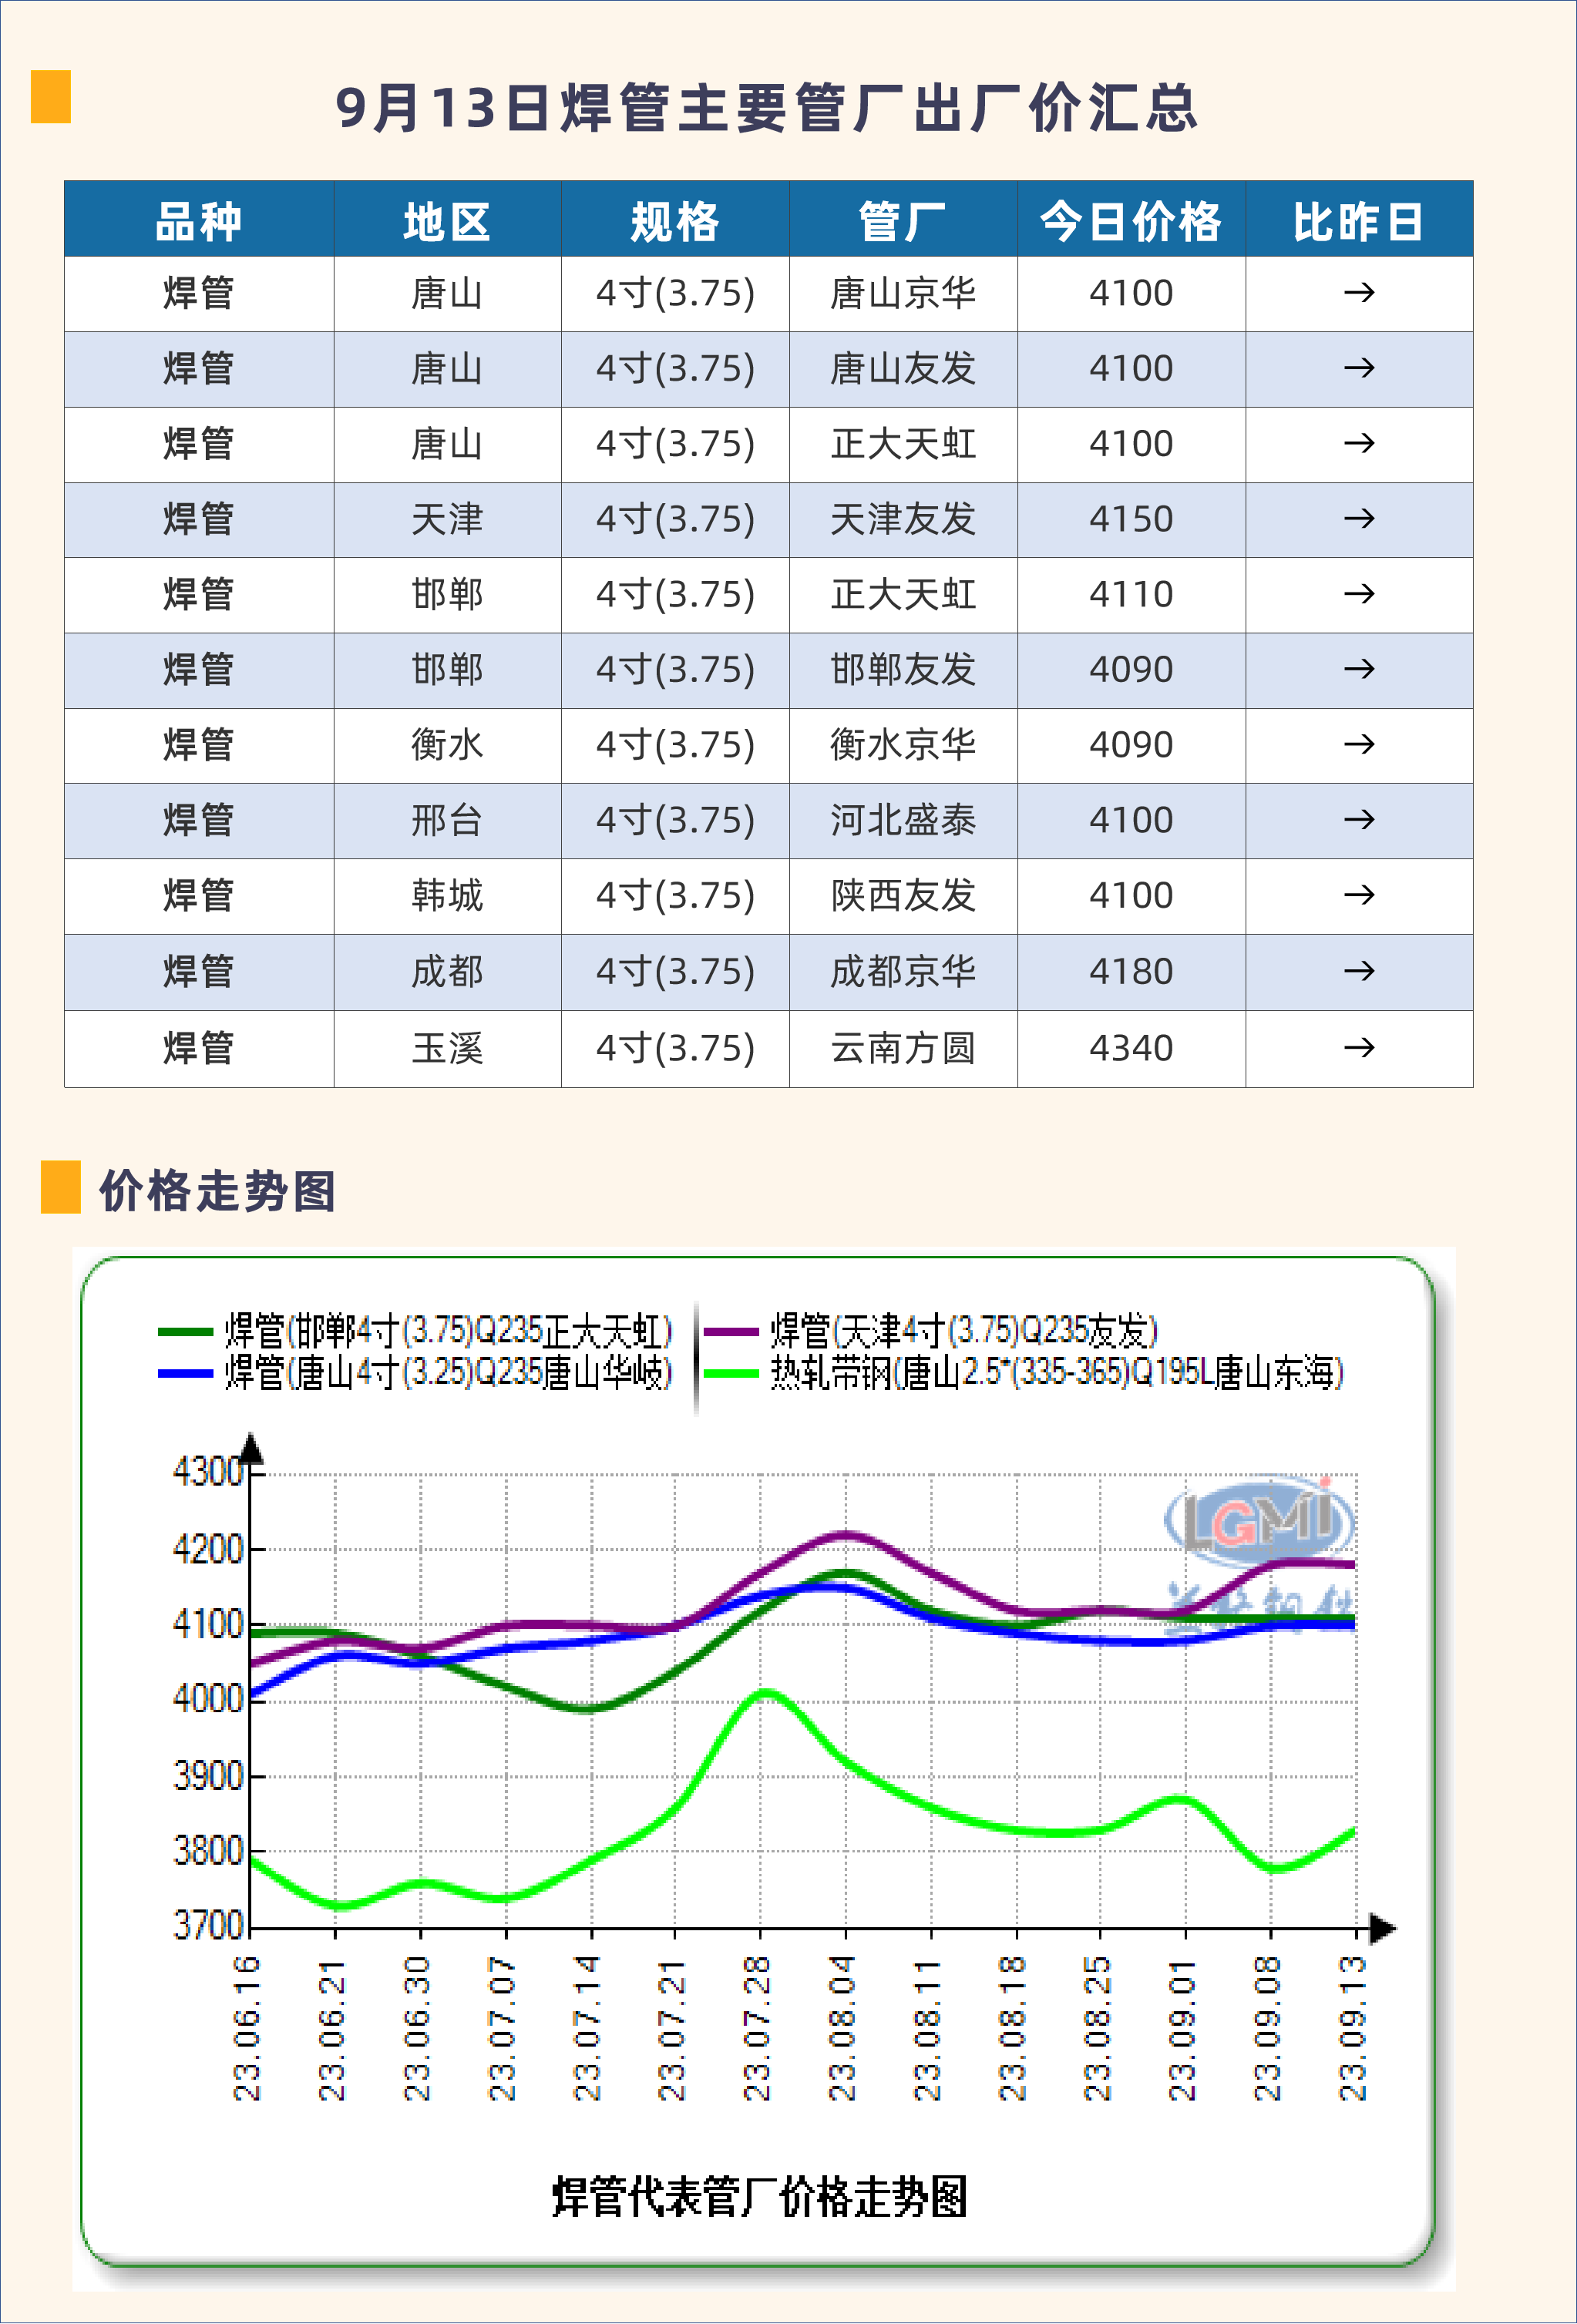Viewport: 1577px width, 2324px height.
Task: Click the blue legend line for 唐山华岐
Action: [x=185, y=1374]
